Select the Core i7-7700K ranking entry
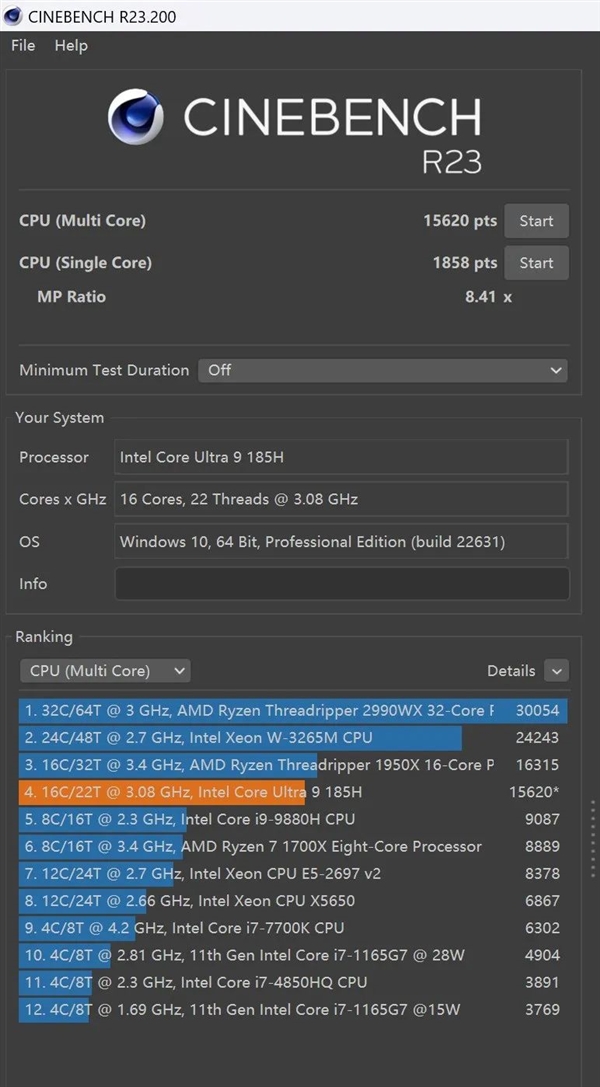Image resolution: width=600 pixels, height=1087 pixels. [185, 928]
